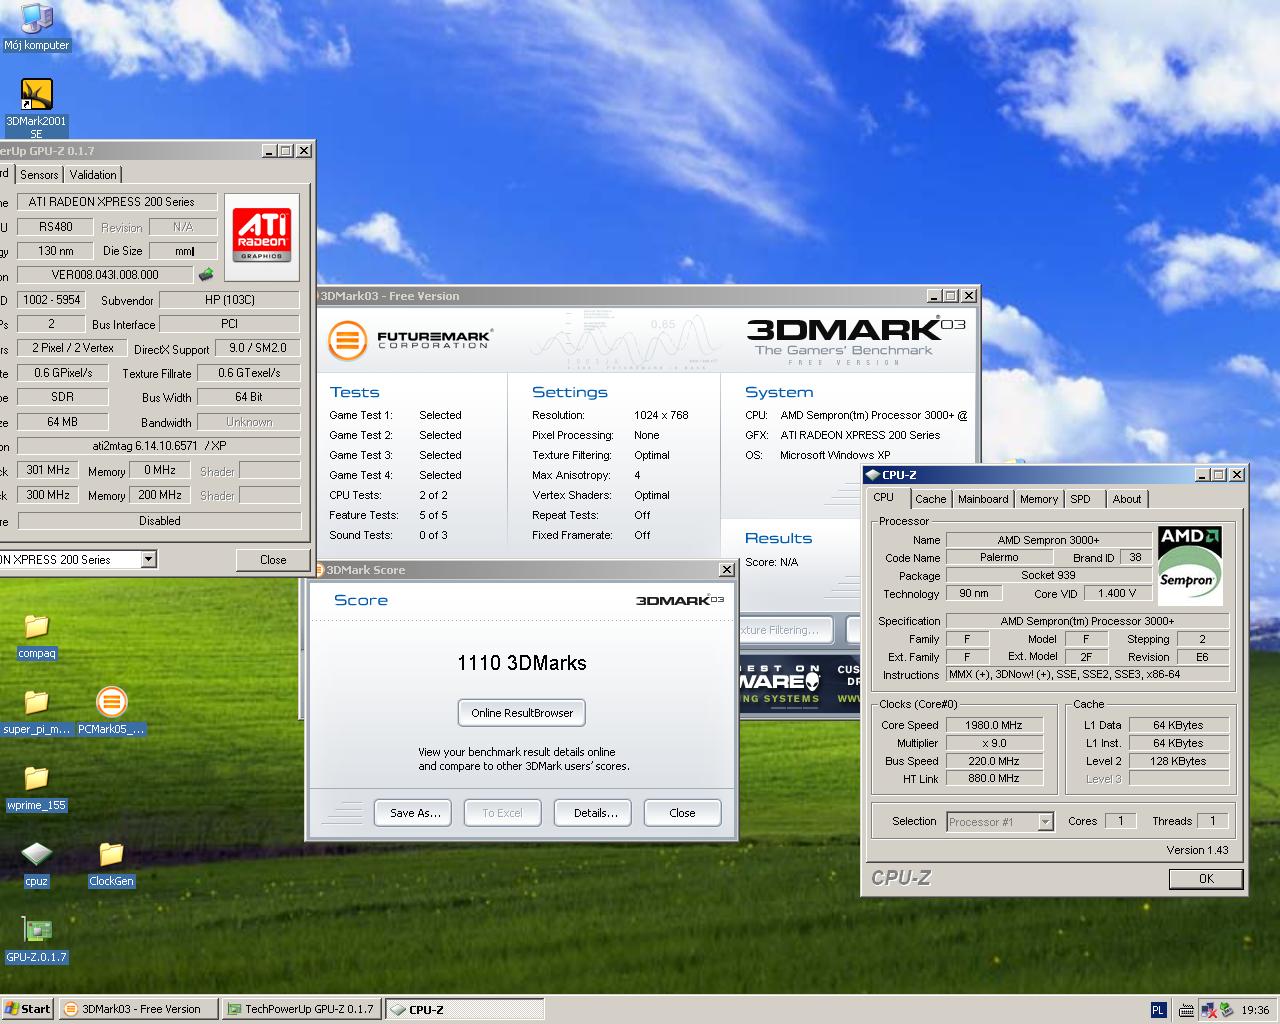Open the compaq folder on the desktop
Viewport: 1280px width, 1024px height.
tap(36, 637)
